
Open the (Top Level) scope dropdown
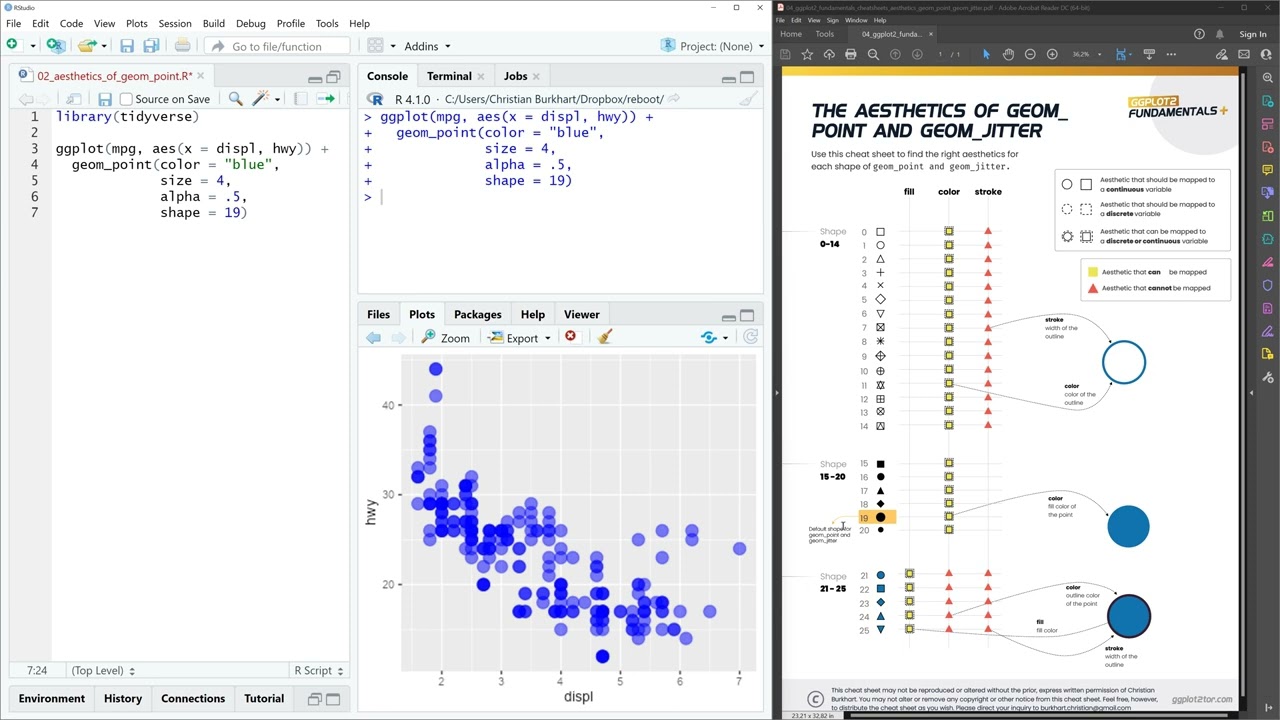[x=103, y=671]
